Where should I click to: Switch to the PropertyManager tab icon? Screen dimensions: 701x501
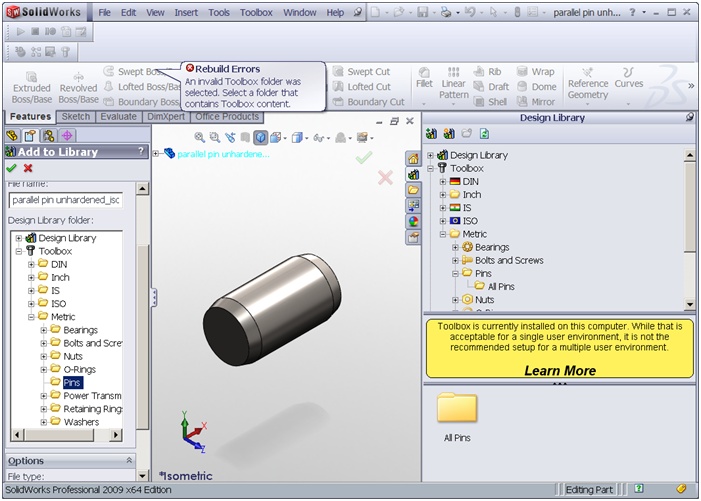tap(30, 135)
